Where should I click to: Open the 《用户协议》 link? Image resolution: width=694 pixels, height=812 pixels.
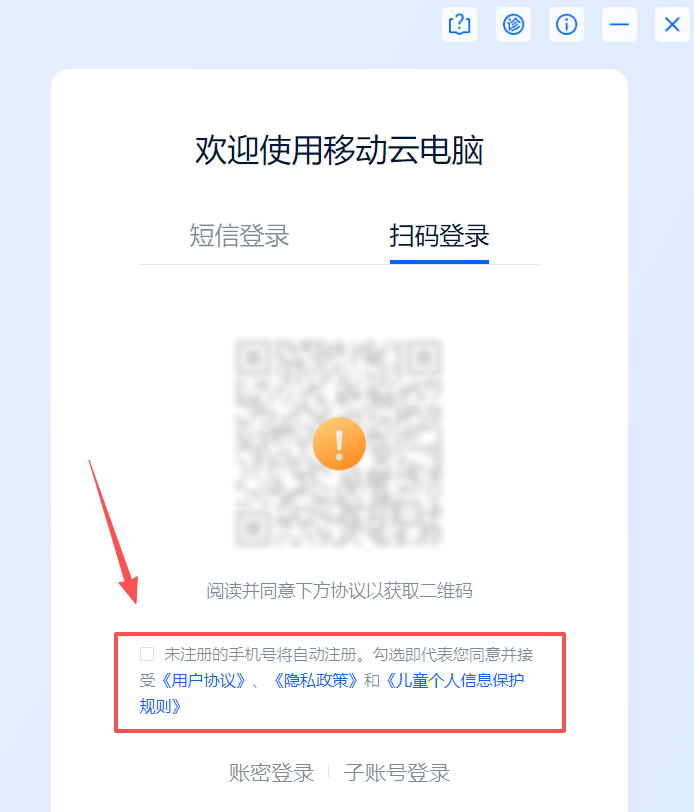(x=204, y=680)
